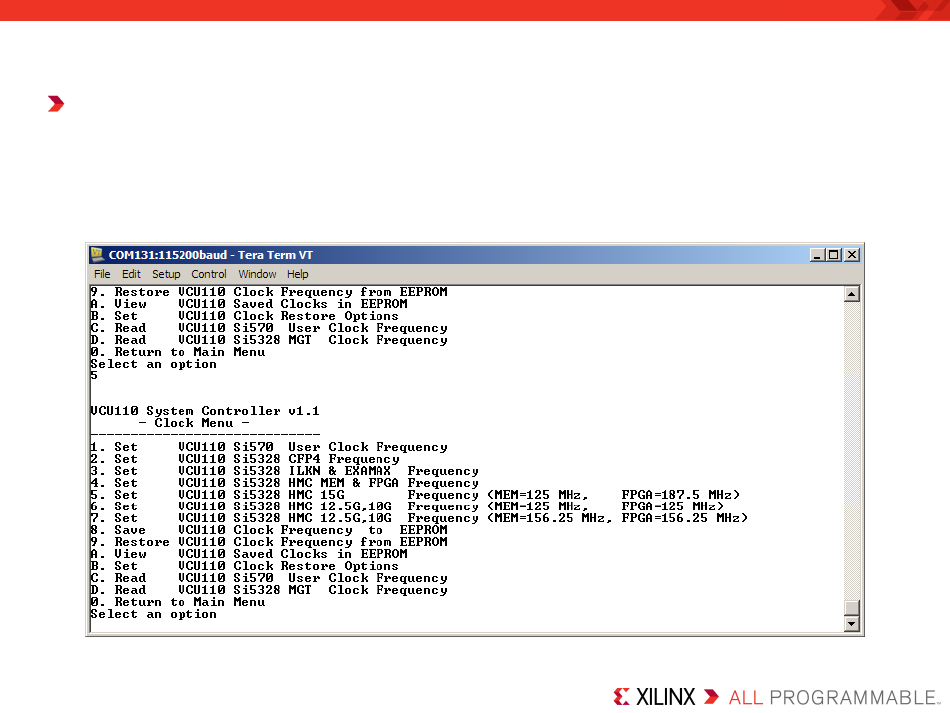This screenshot has height=713, width=950.
Task: Click line '2. Set VCU110 Si5328 CFP4 Frequency'
Action: [x=245, y=459]
